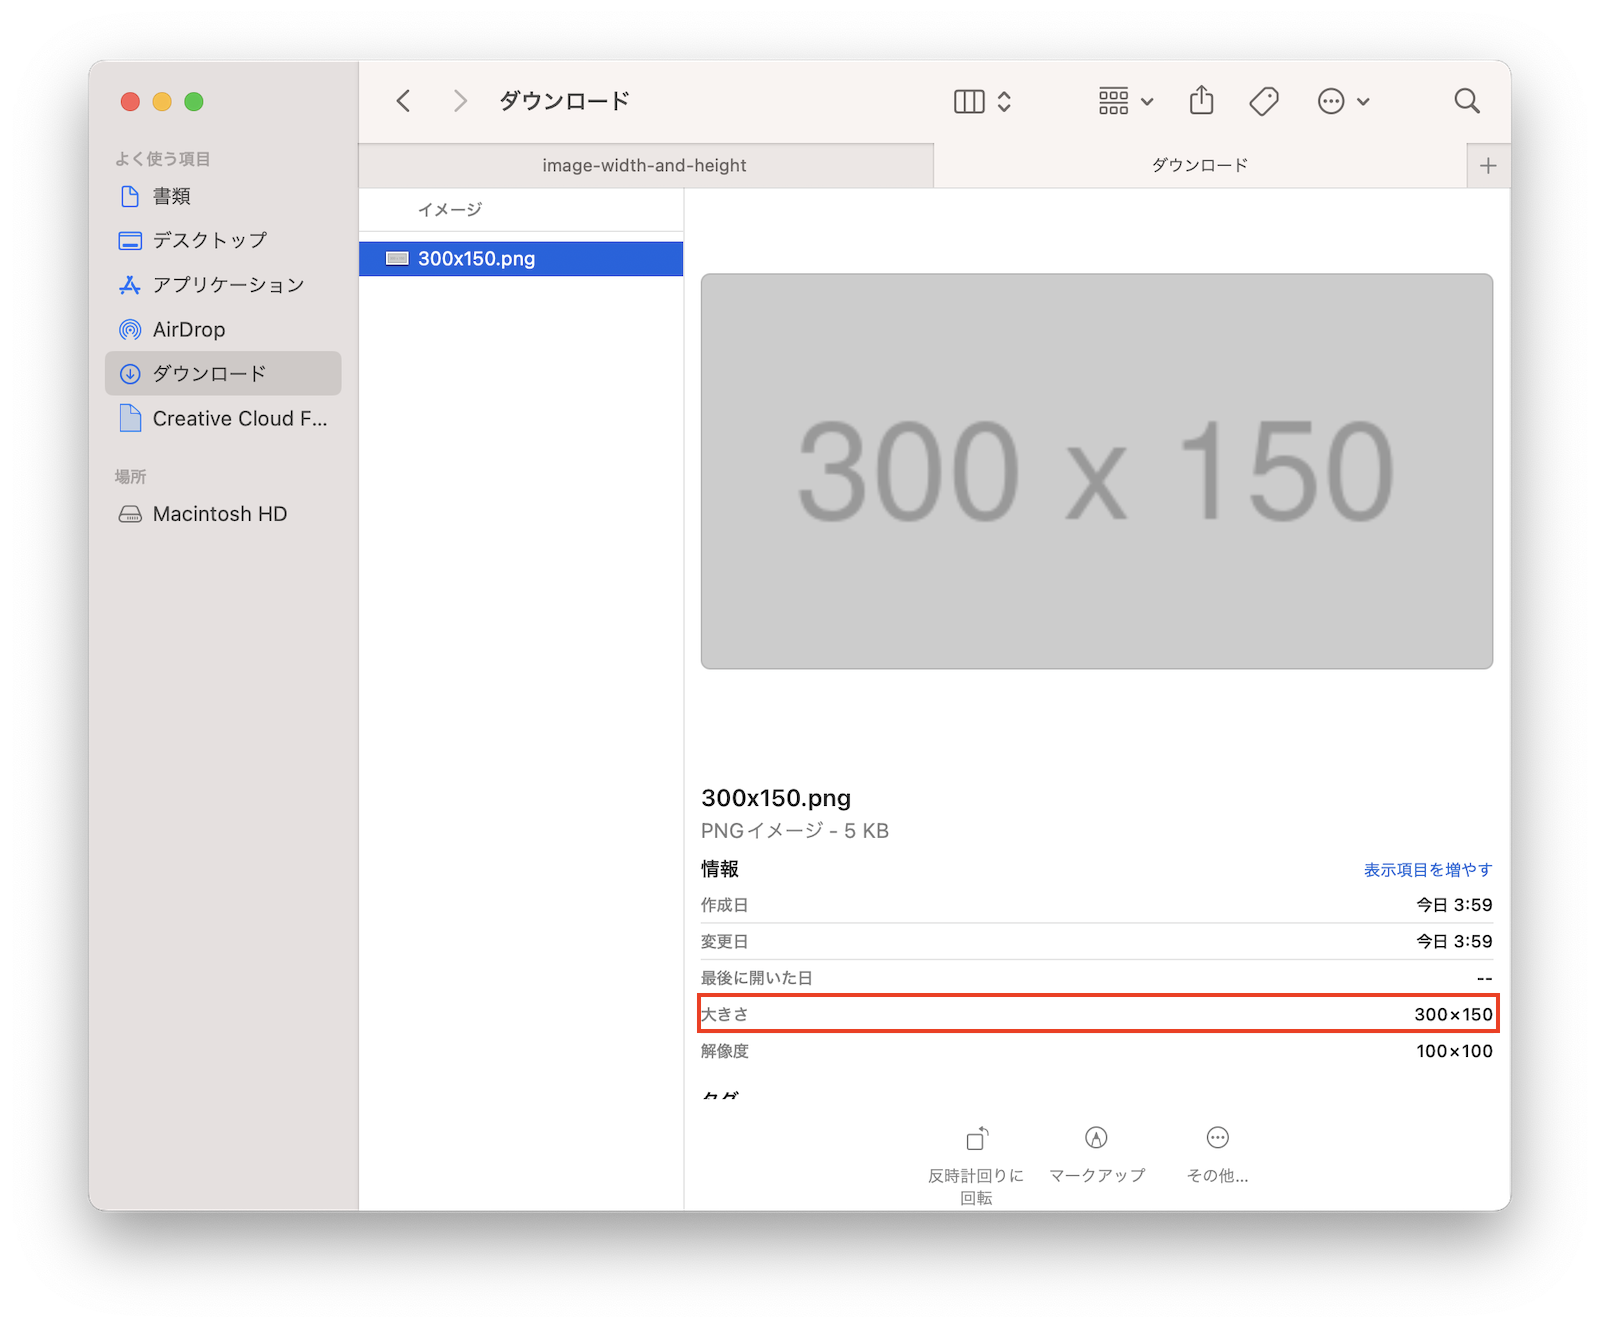Viewport: 1600px width, 1328px height.
Task: Open the group-by grid icon menu
Action: point(1113,101)
